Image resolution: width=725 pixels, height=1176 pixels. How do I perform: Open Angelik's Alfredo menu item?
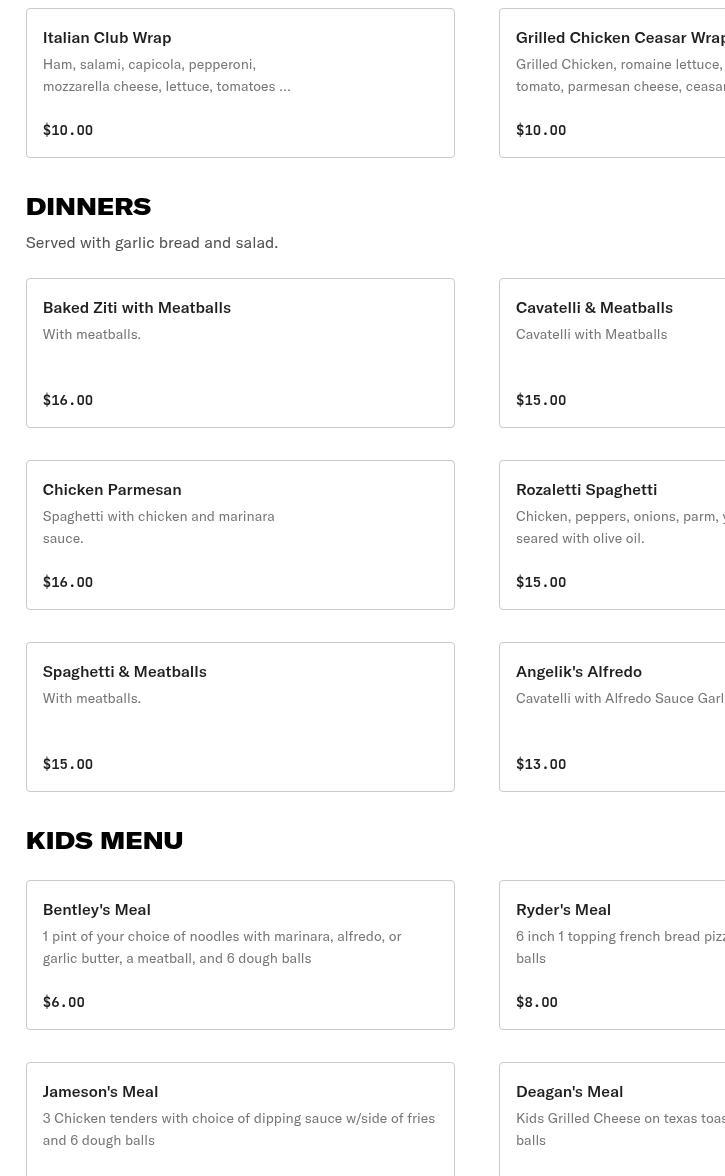pyautogui.click(x=612, y=717)
